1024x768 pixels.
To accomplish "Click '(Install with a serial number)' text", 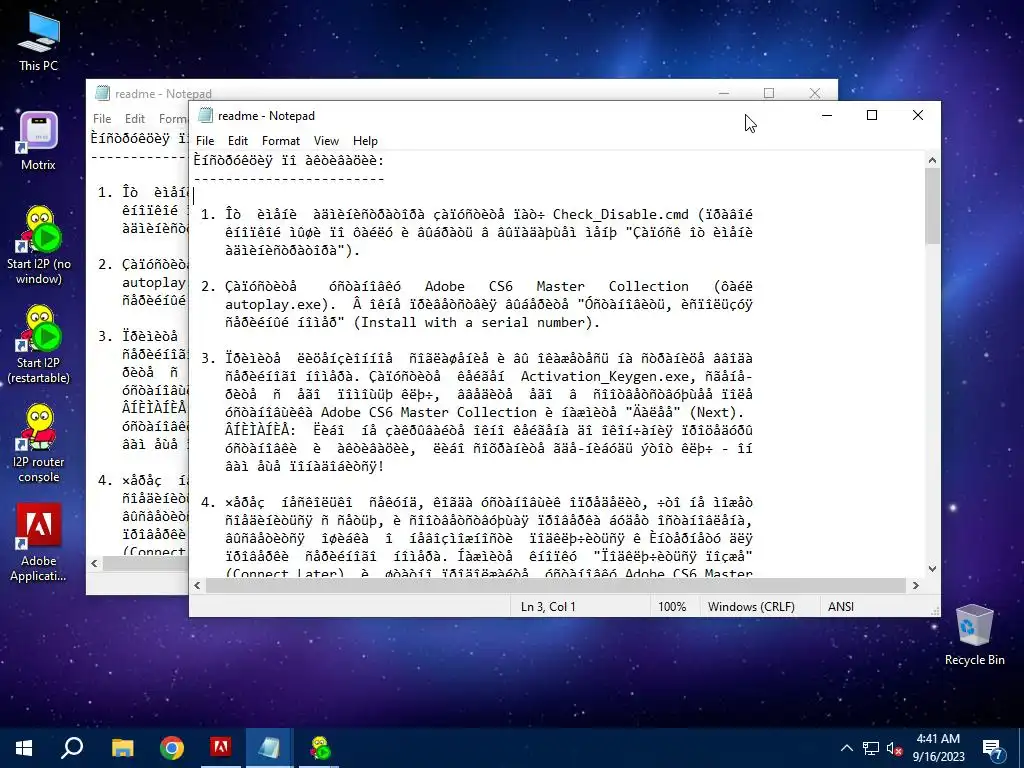I will point(475,323).
